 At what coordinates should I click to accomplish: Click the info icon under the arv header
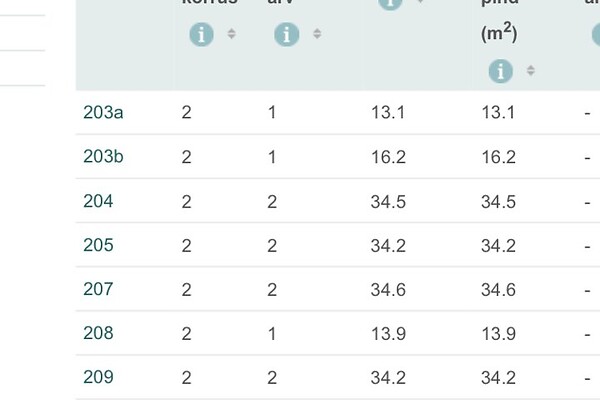(287, 35)
